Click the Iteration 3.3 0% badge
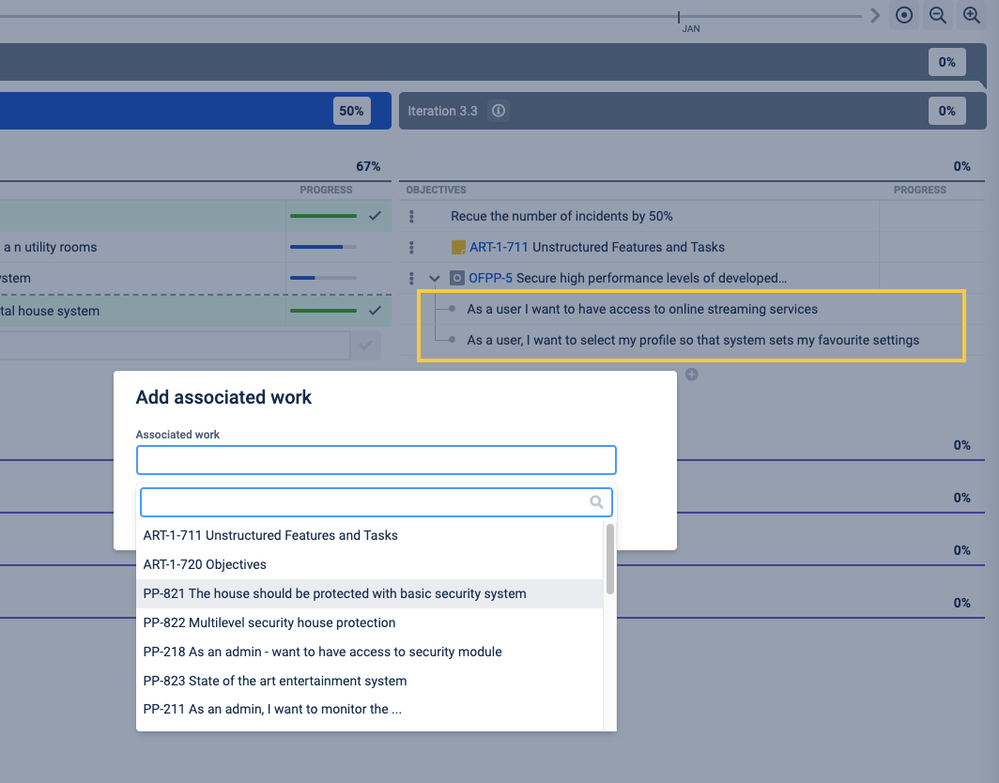This screenshot has width=999, height=783. click(x=947, y=111)
